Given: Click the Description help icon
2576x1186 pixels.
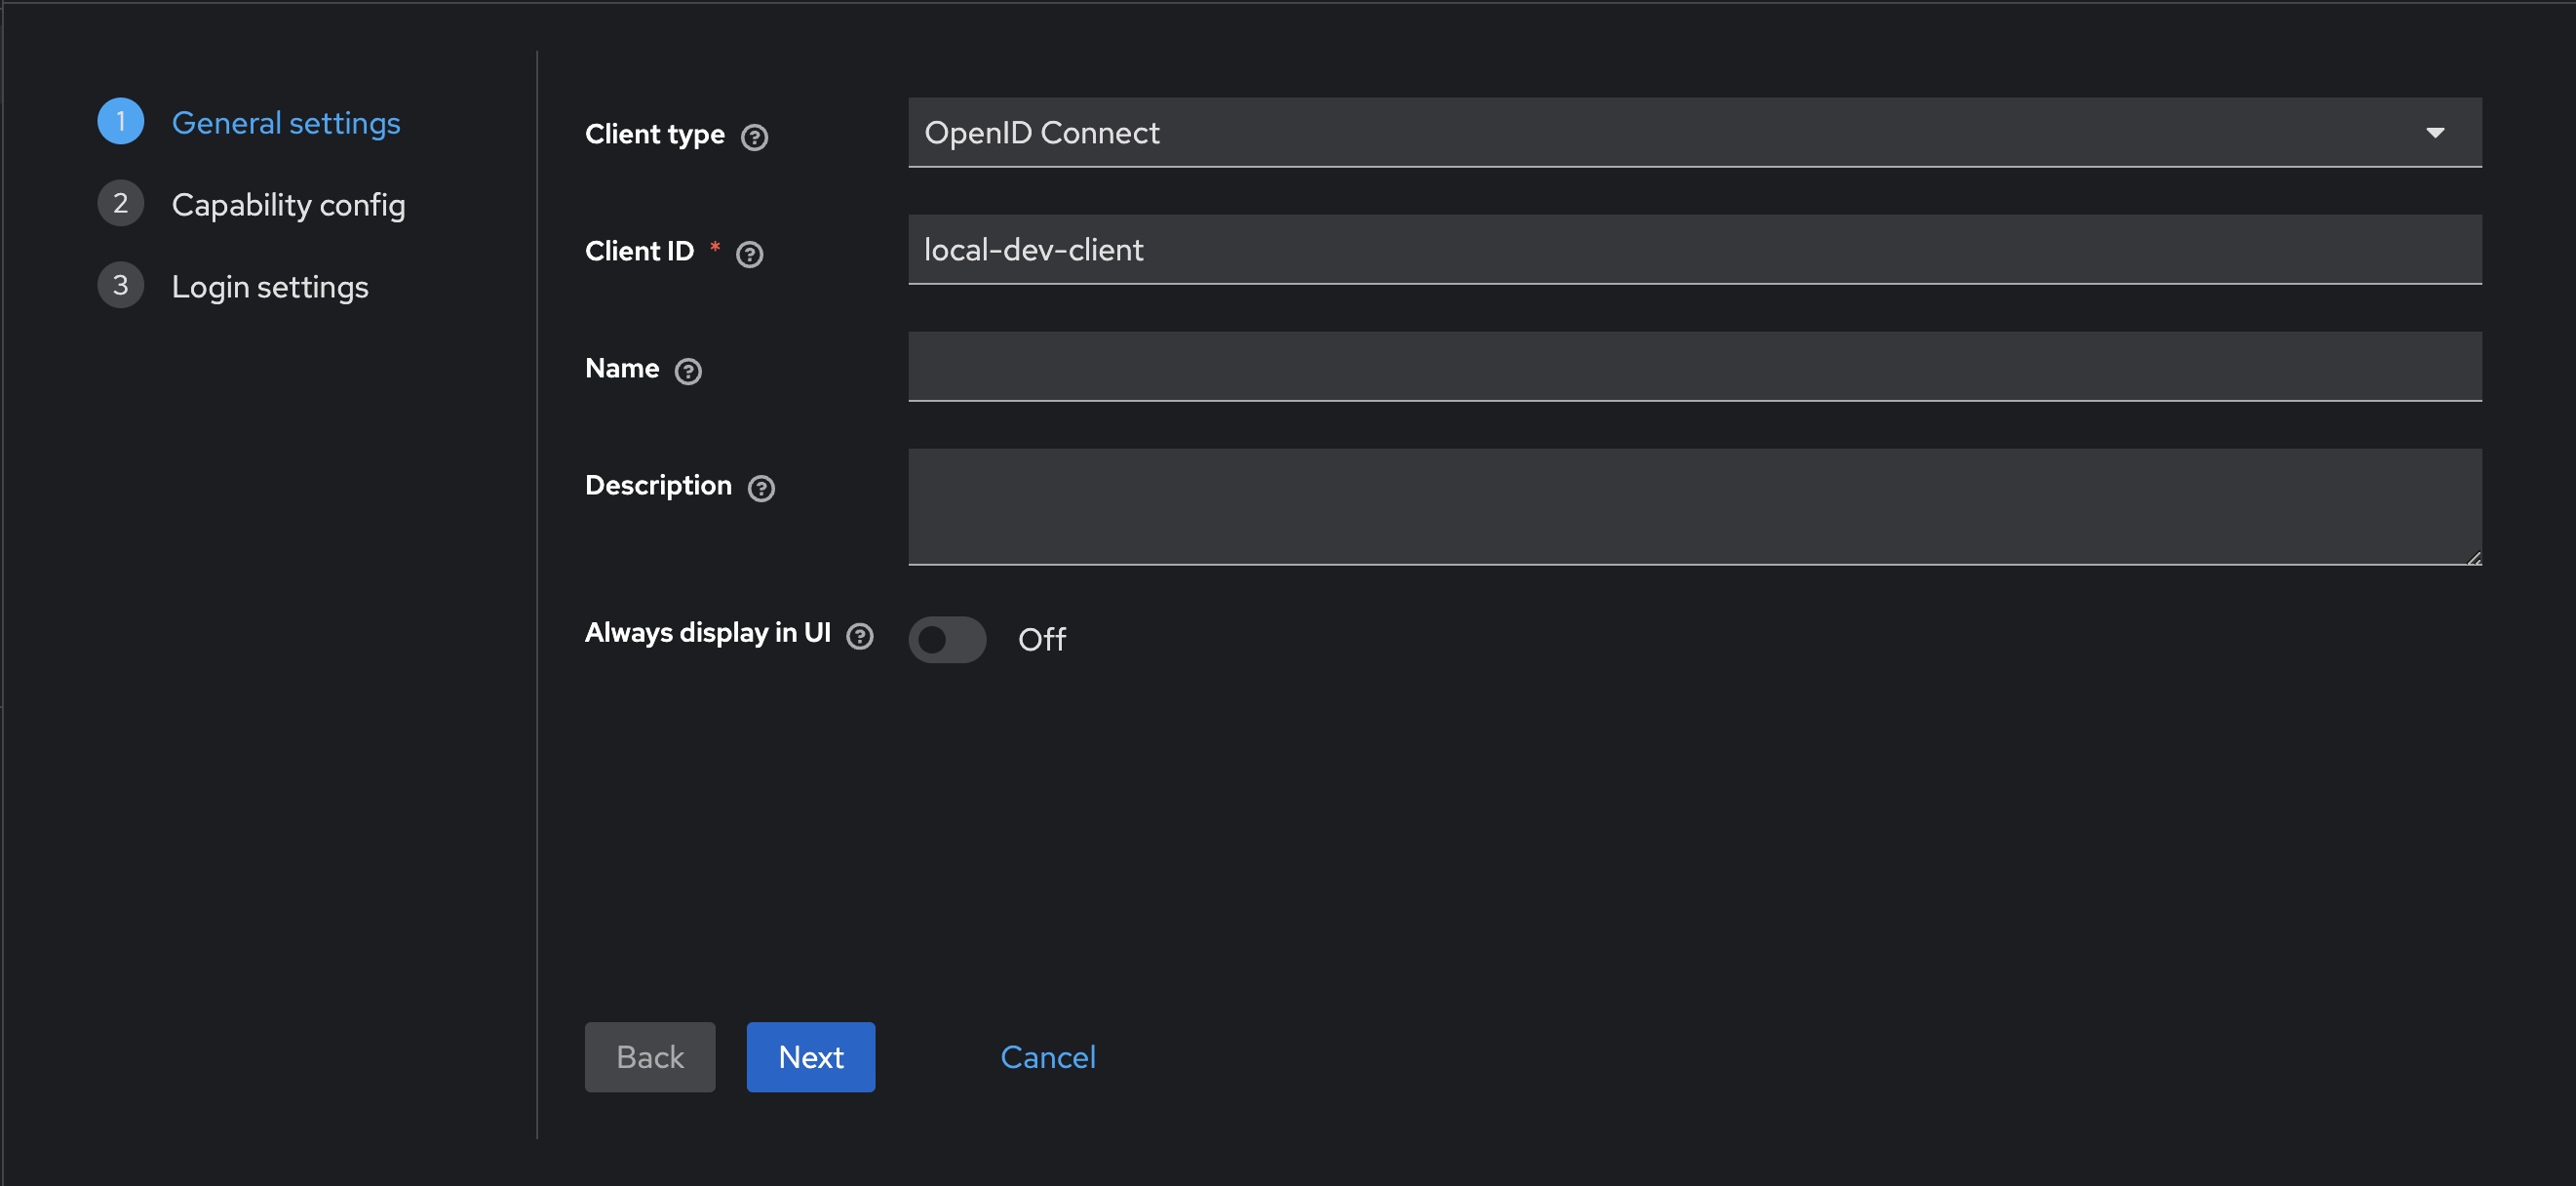Looking at the screenshot, I should 761,489.
